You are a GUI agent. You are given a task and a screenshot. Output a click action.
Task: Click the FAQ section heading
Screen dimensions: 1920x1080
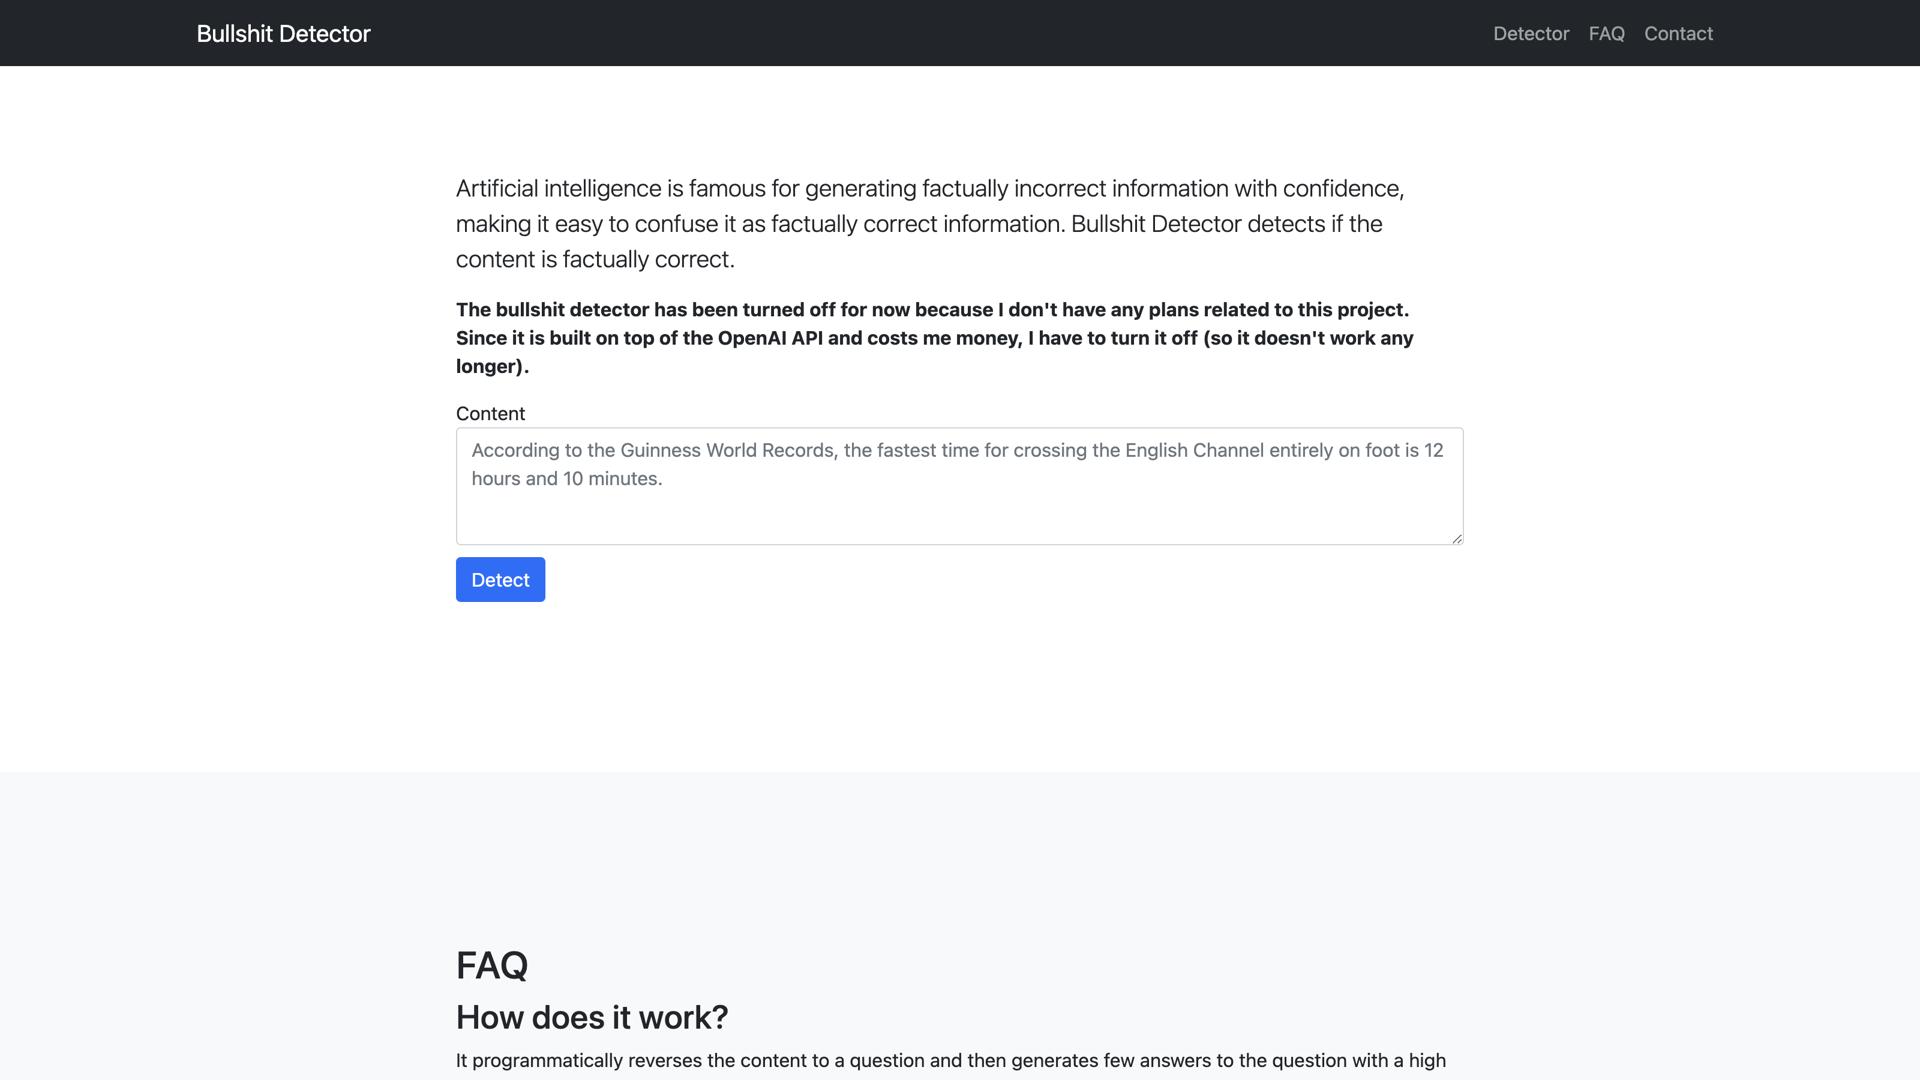point(491,965)
